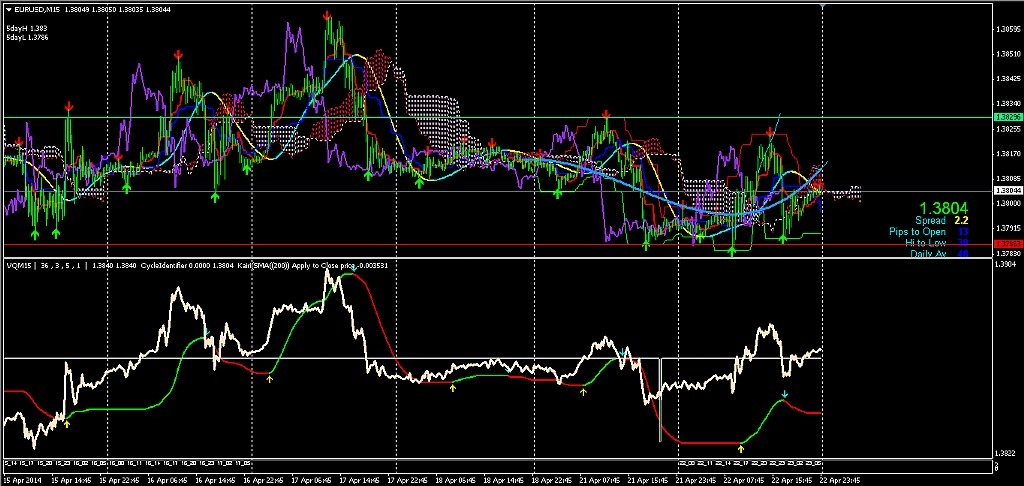Click the red sell arrow above the highest price peak
The height and width of the screenshot is (486, 1024).
coord(328,14)
